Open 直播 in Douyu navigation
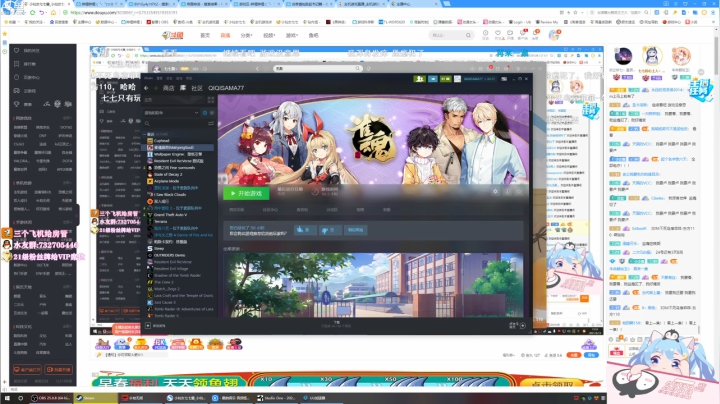This screenshot has width=720, height=404. tap(225, 35)
